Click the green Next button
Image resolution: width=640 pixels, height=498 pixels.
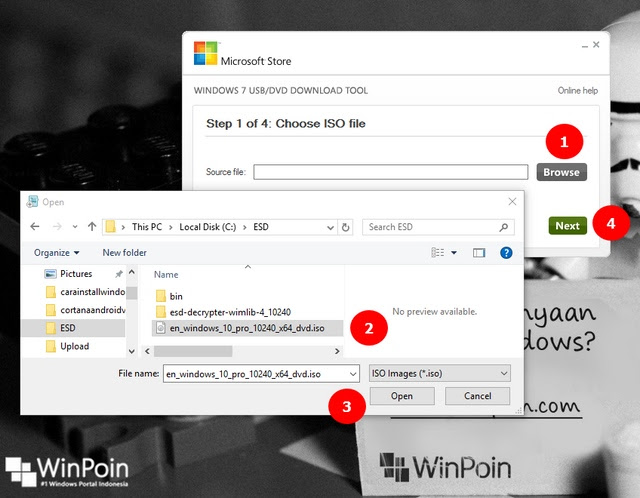click(567, 226)
